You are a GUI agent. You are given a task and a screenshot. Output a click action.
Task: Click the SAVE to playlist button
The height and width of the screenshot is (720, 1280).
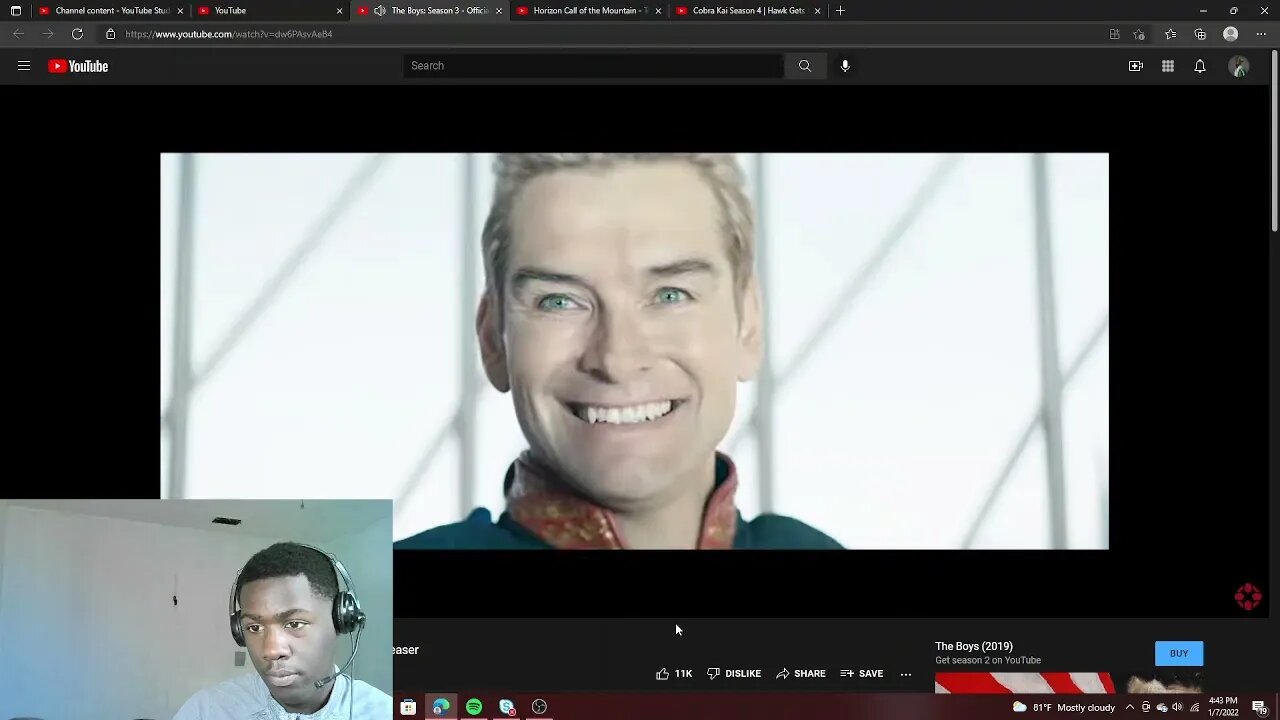(x=862, y=674)
